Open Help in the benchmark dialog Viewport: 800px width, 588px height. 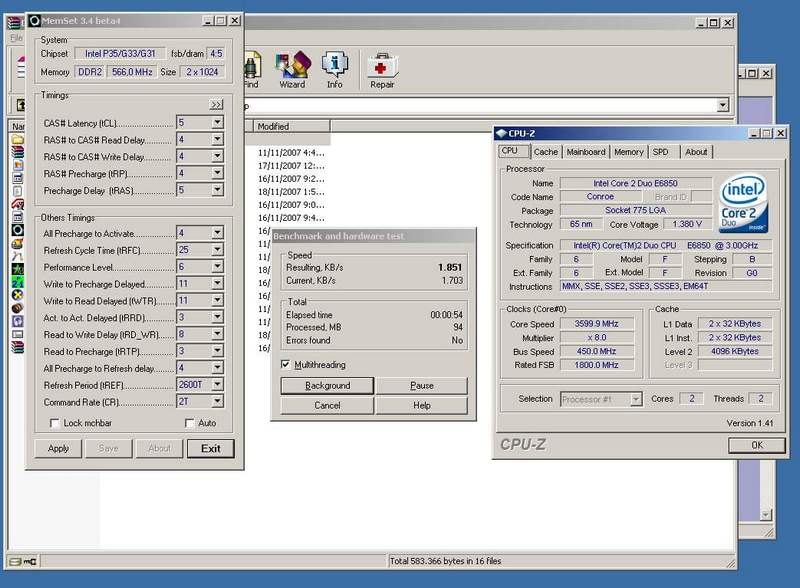point(422,406)
